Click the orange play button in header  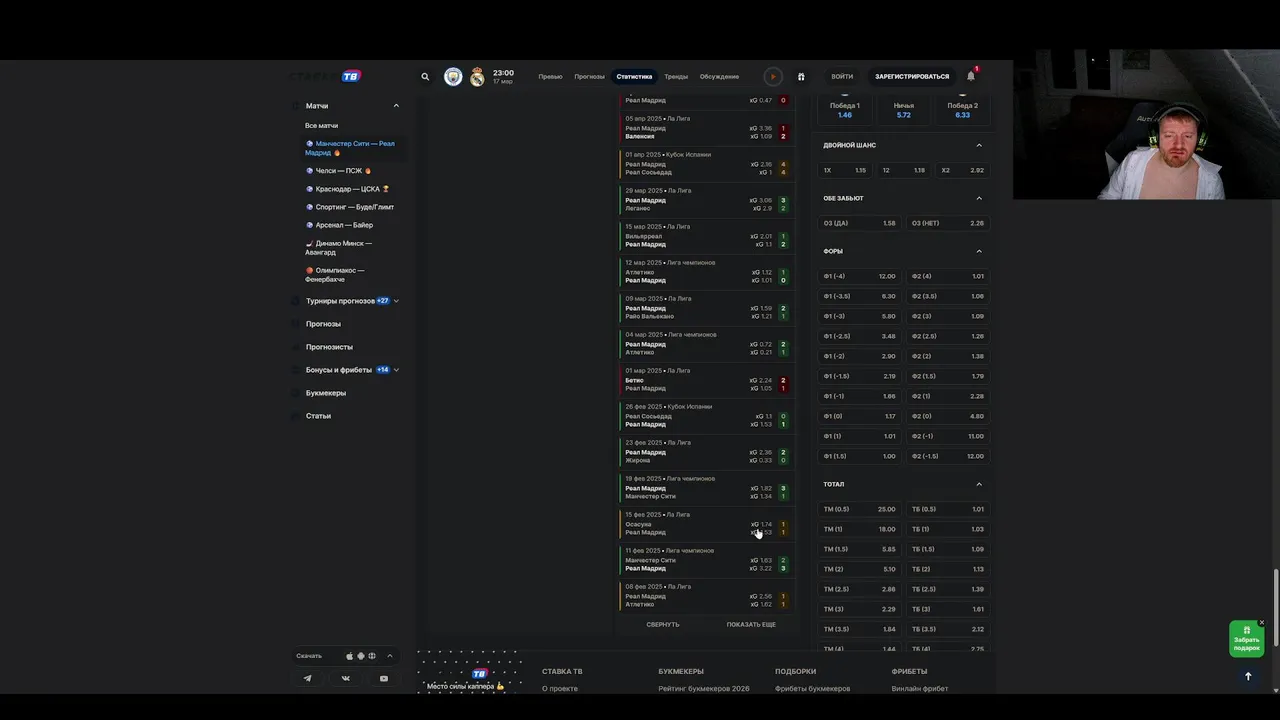(773, 77)
